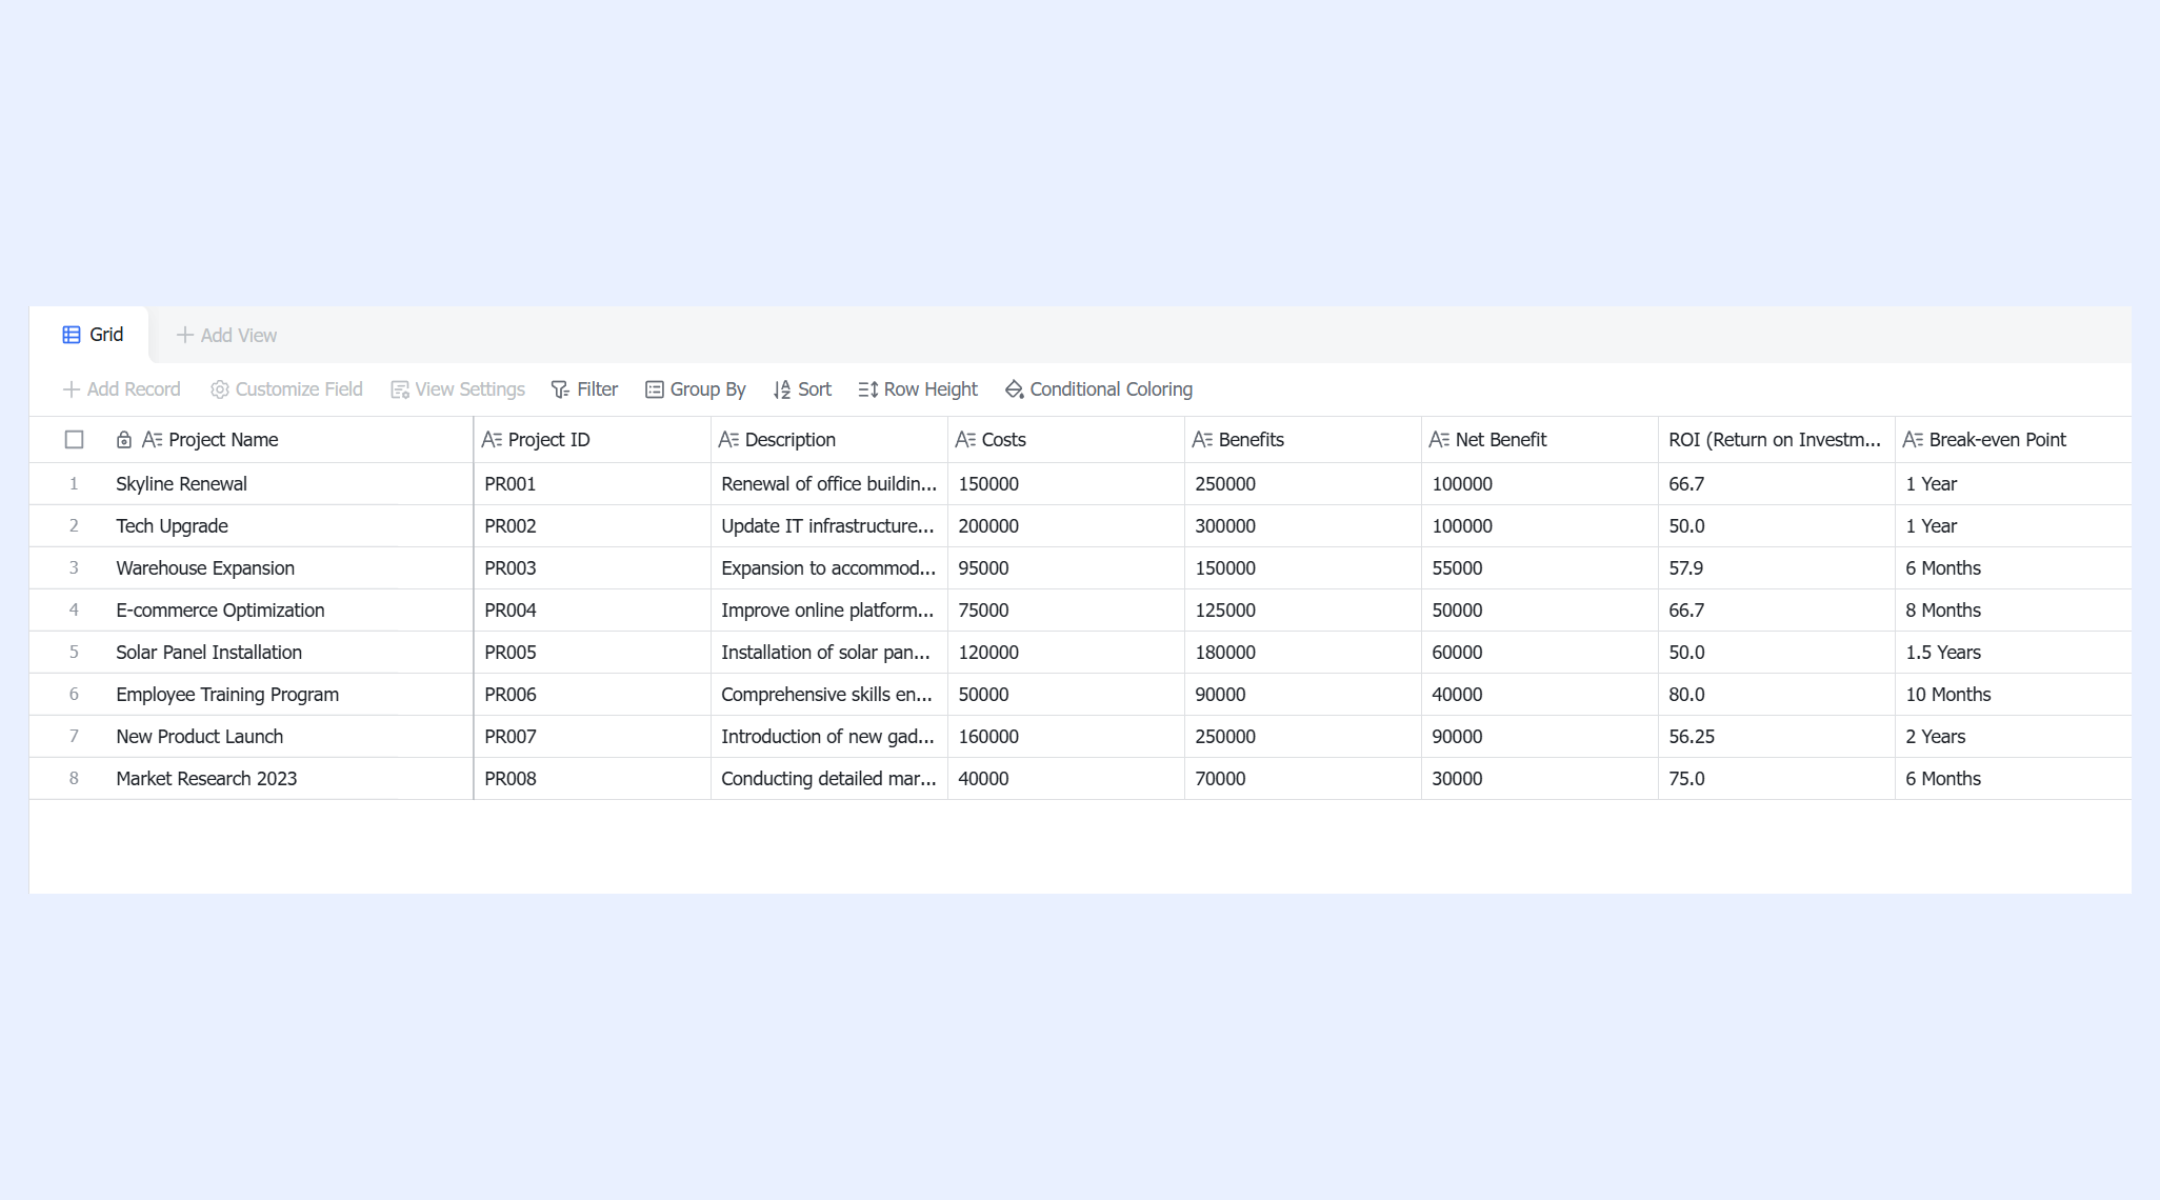2160x1200 pixels.
Task: Click Add Record button
Action: 122,389
